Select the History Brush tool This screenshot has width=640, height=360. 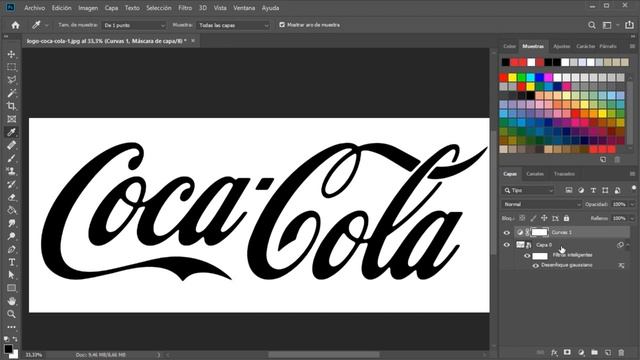[x=11, y=184]
